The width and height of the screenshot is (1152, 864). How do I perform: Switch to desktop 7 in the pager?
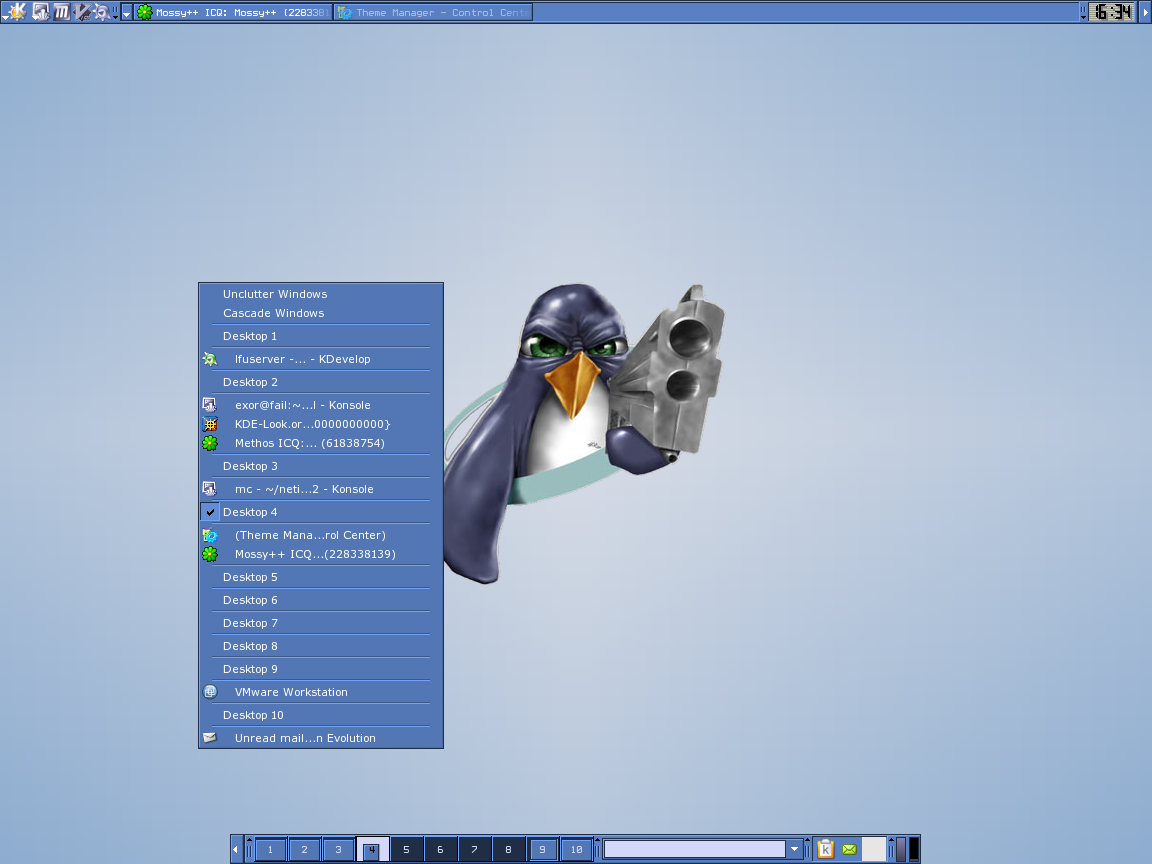[x=474, y=849]
